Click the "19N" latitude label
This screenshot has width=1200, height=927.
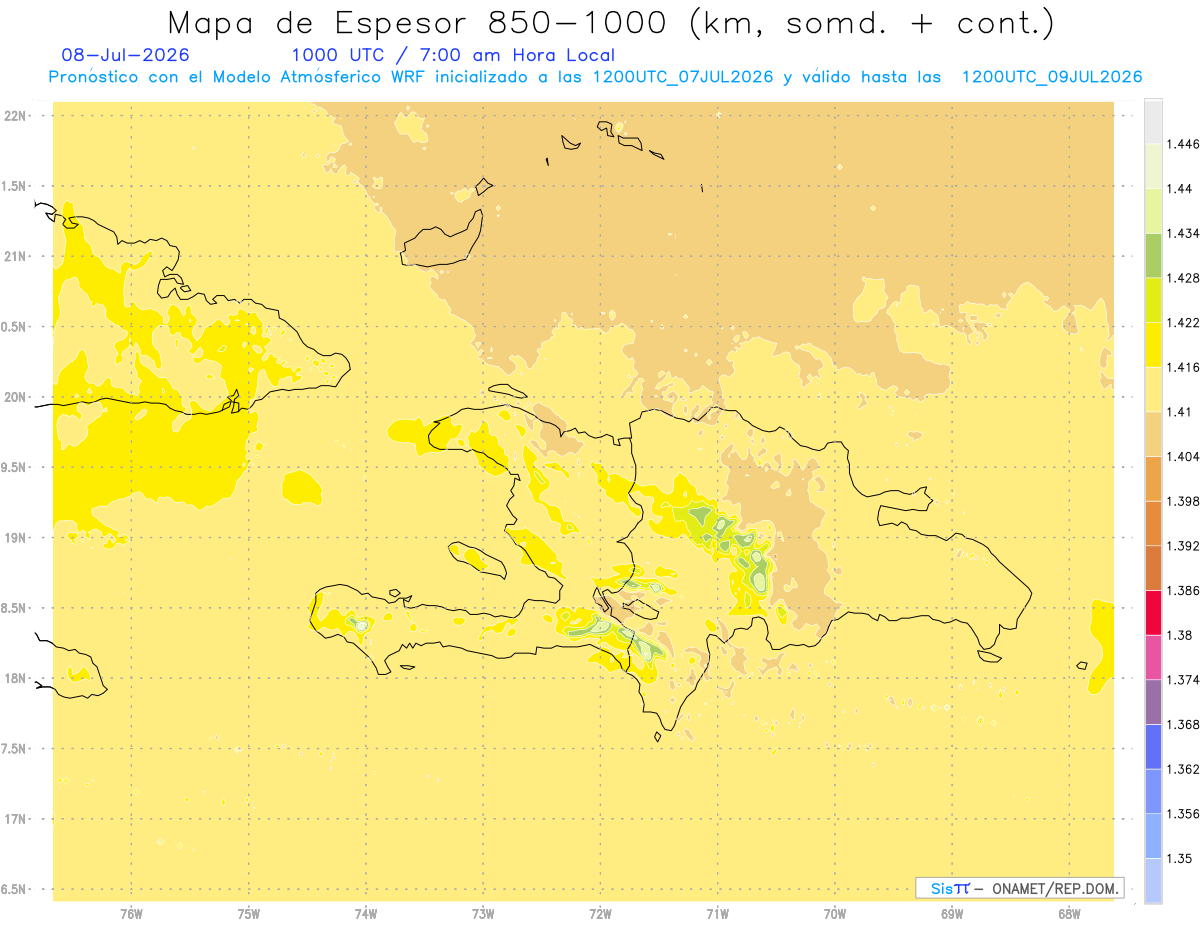click(x=14, y=538)
